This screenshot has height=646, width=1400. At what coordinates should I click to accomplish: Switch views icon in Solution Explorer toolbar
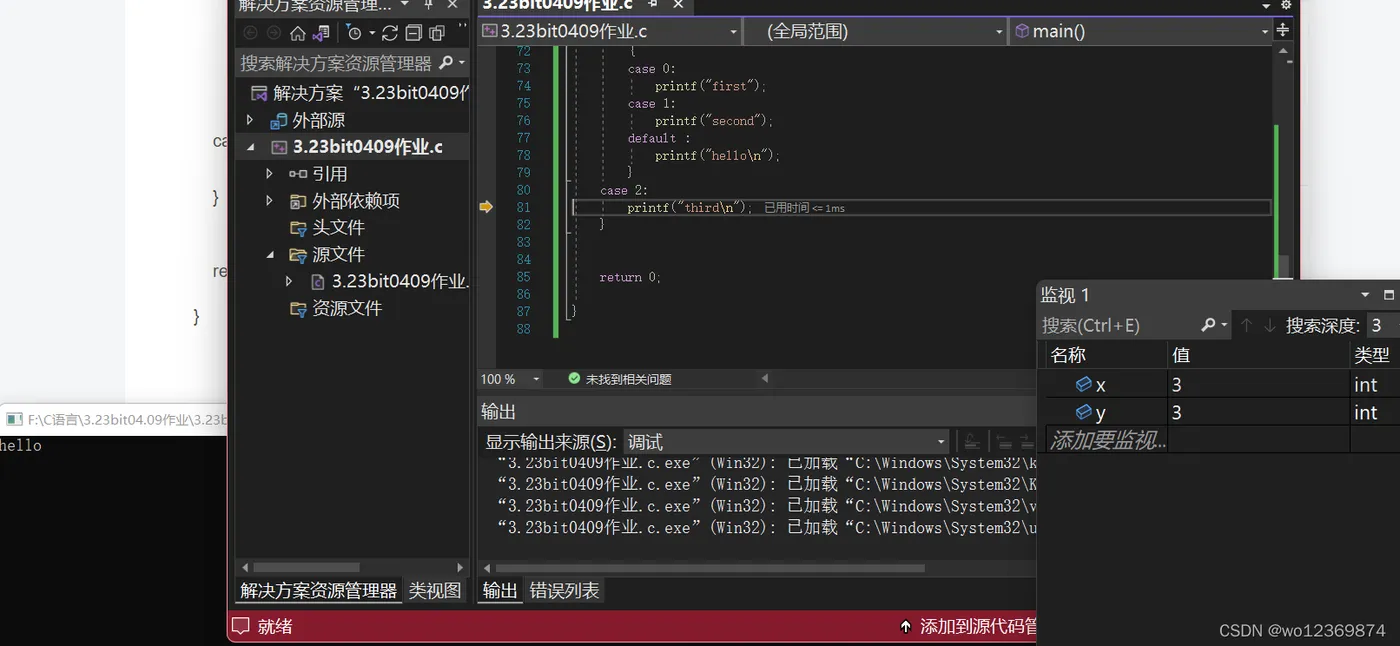(321, 33)
